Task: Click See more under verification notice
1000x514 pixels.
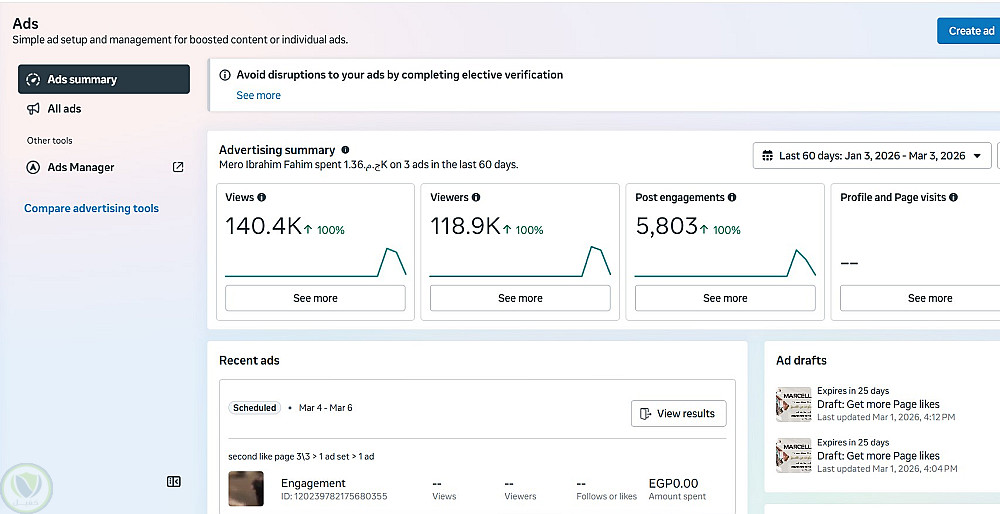Action: coord(258,95)
